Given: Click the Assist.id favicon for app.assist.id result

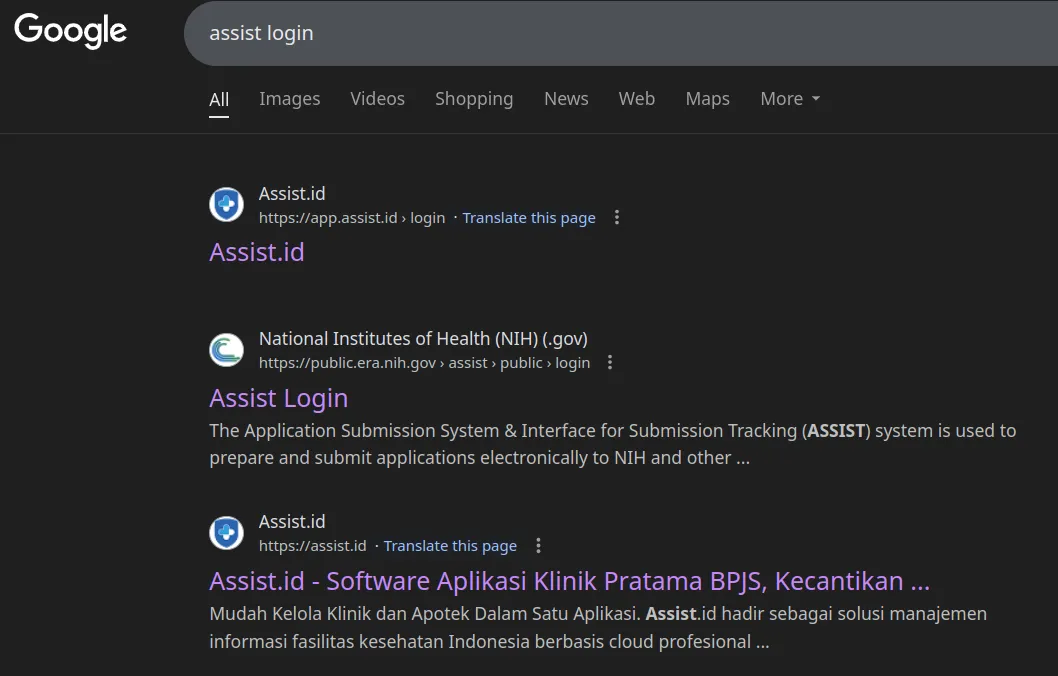Looking at the screenshot, I should coord(226,204).
